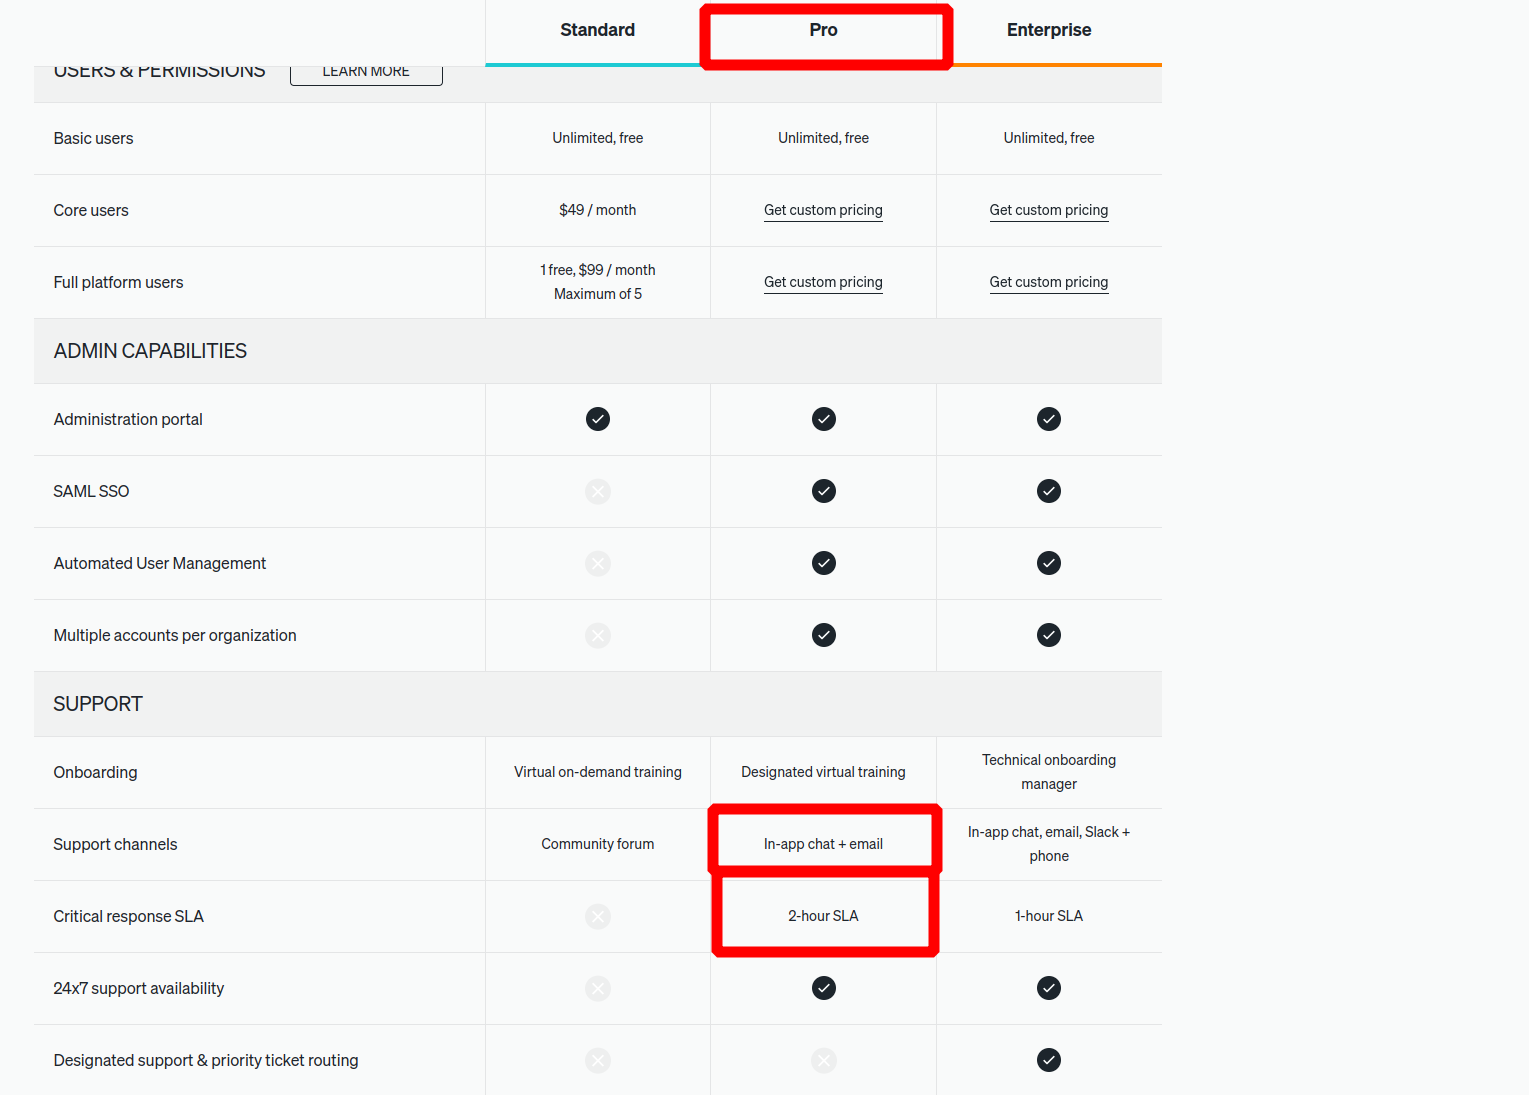Screen dimensions: 1529x1095
Task: Open the Enterprise plan column header
Action: point(1048,30)
